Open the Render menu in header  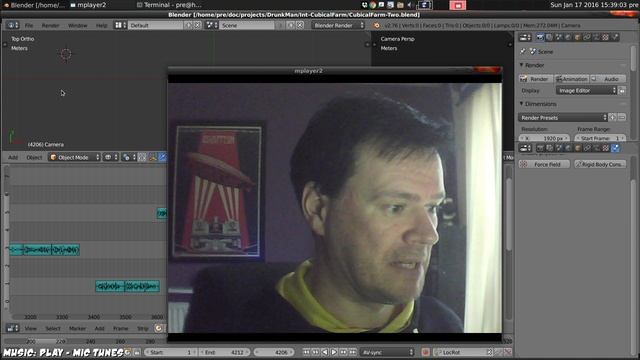coord(51,25)
